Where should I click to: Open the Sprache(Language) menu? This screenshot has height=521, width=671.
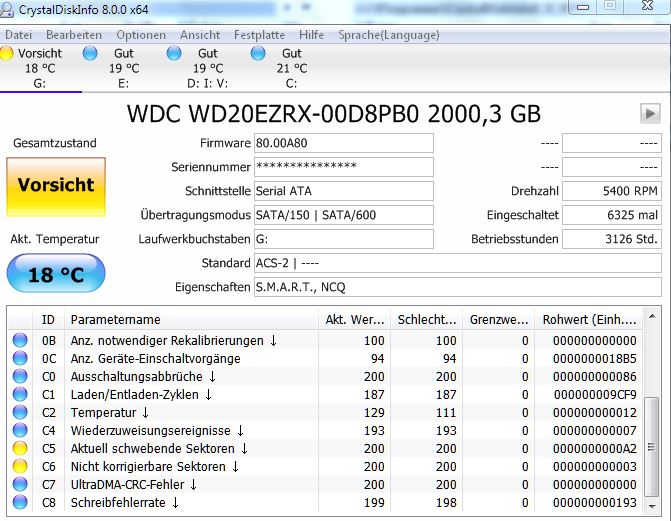pos(389,35)
